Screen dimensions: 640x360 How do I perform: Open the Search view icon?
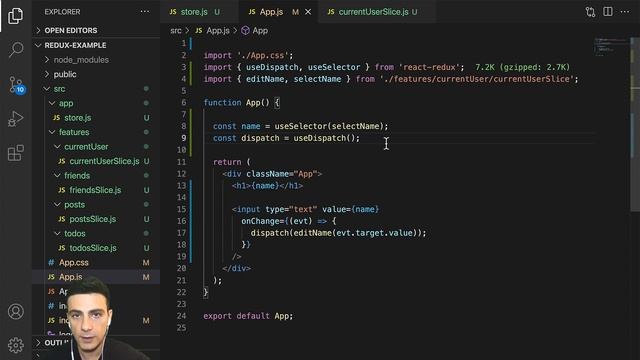pos(16,49)
